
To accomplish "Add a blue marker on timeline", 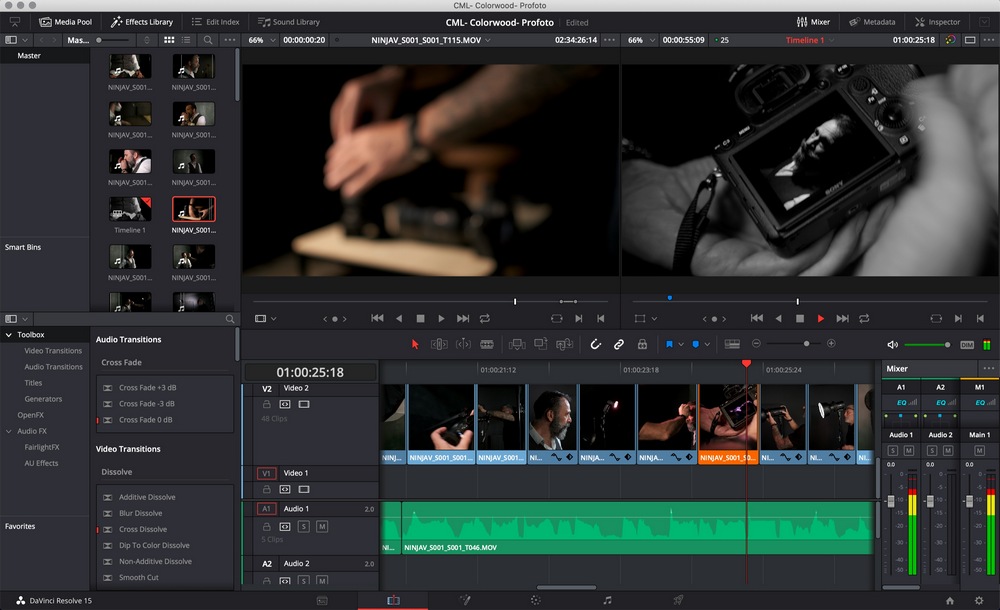I will (695, 345).
